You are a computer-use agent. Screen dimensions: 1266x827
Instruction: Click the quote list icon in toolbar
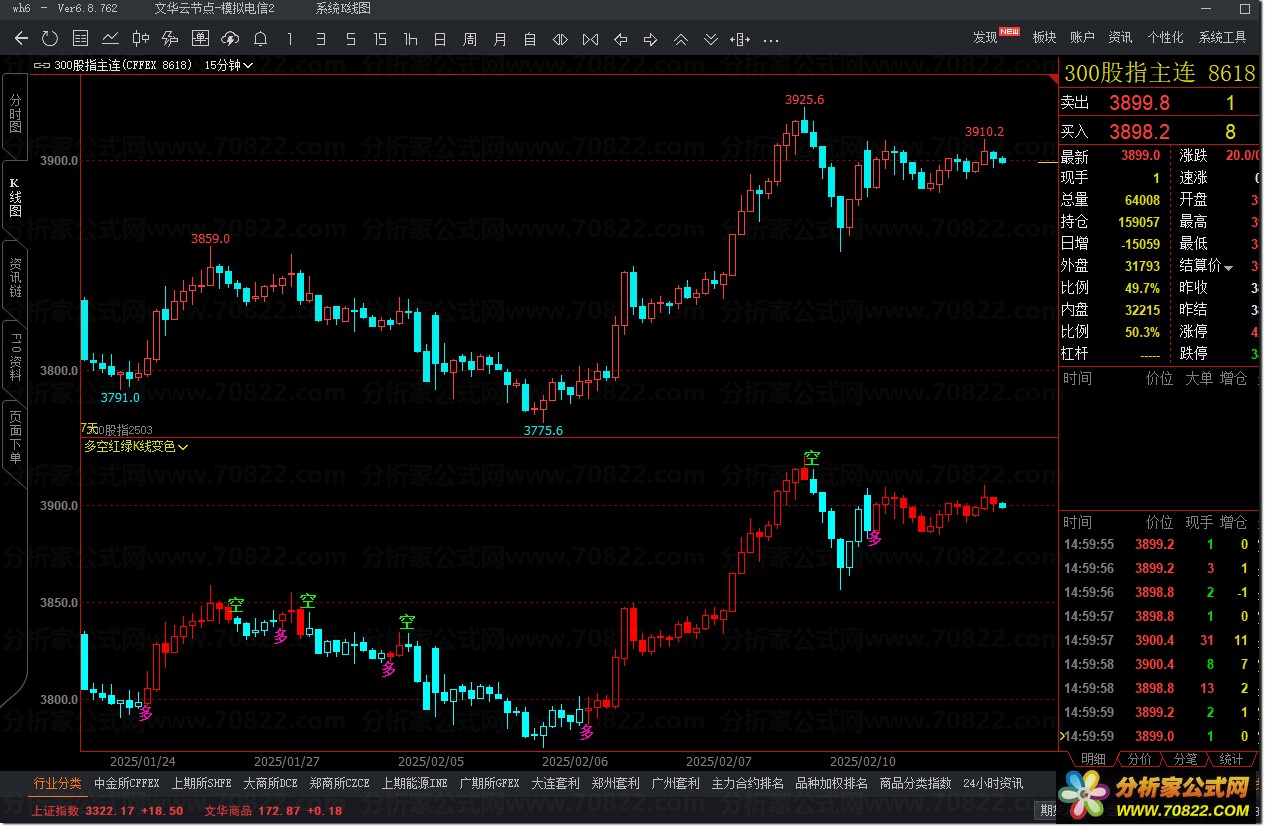(80, 39)
